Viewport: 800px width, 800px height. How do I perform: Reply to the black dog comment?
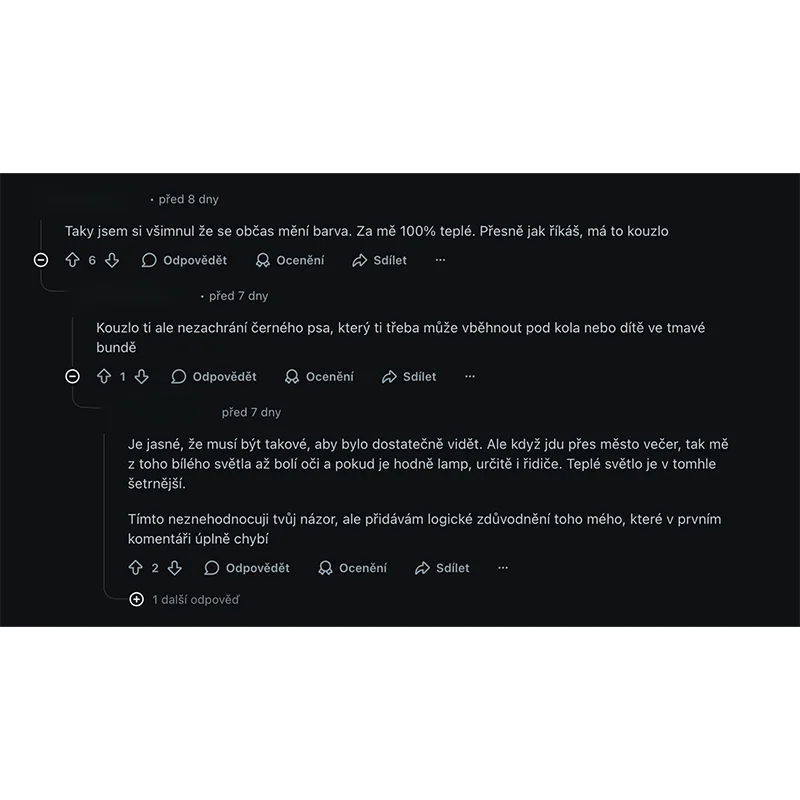click(x=214, y=377)
